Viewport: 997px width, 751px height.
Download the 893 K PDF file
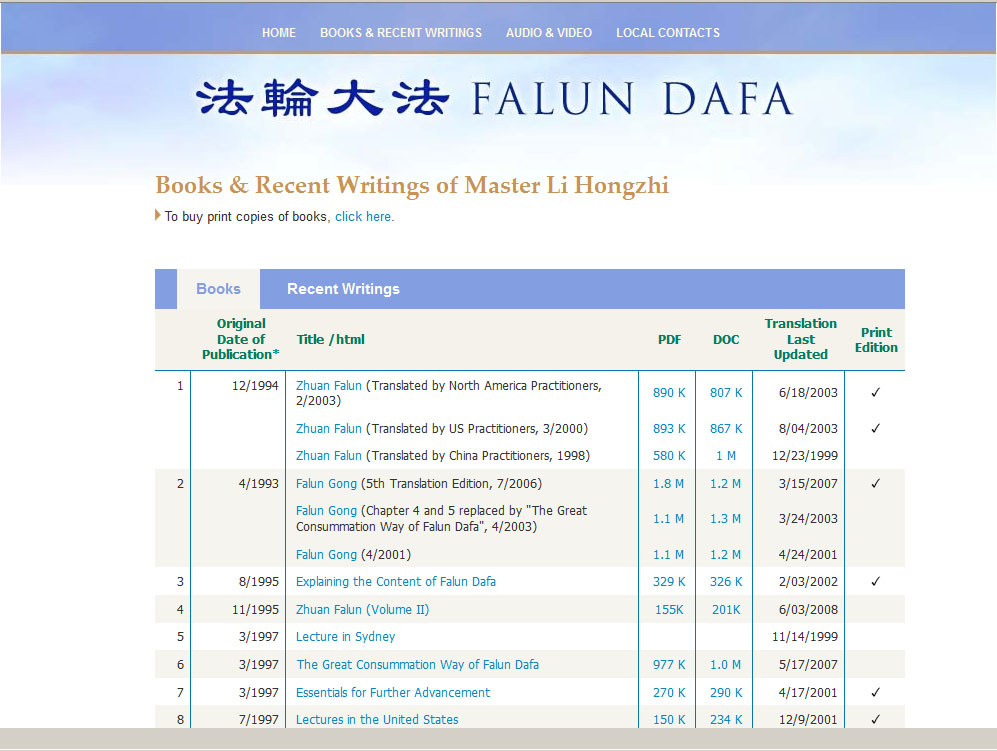click(669, 429)
